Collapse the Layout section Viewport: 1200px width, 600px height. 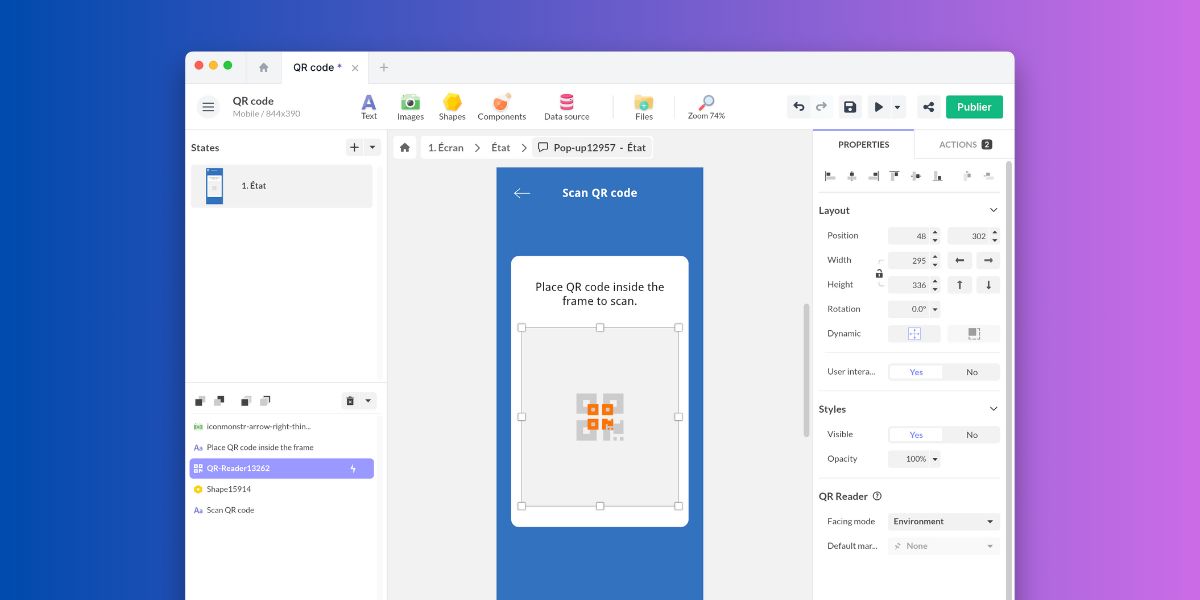(993, 210)
